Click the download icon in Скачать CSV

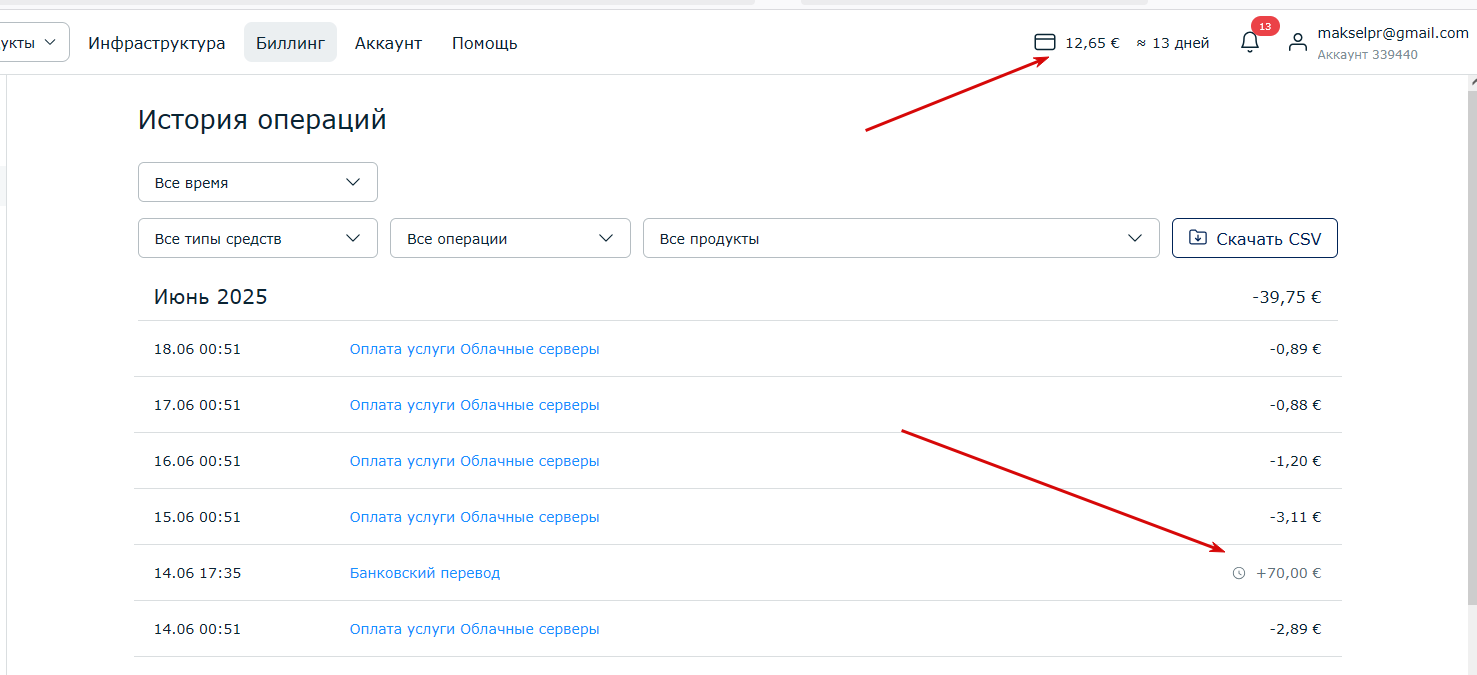[x=1197, y=238]
